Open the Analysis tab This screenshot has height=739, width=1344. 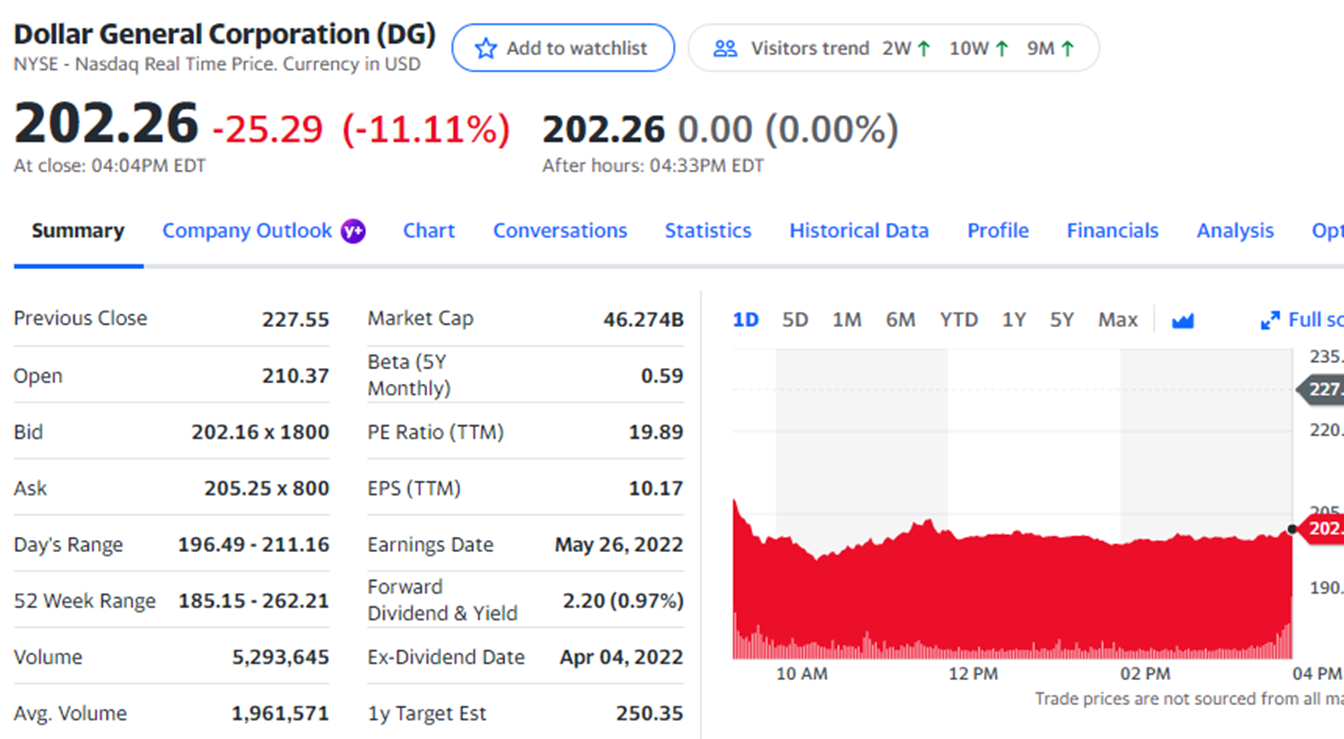click(1235, 231)
